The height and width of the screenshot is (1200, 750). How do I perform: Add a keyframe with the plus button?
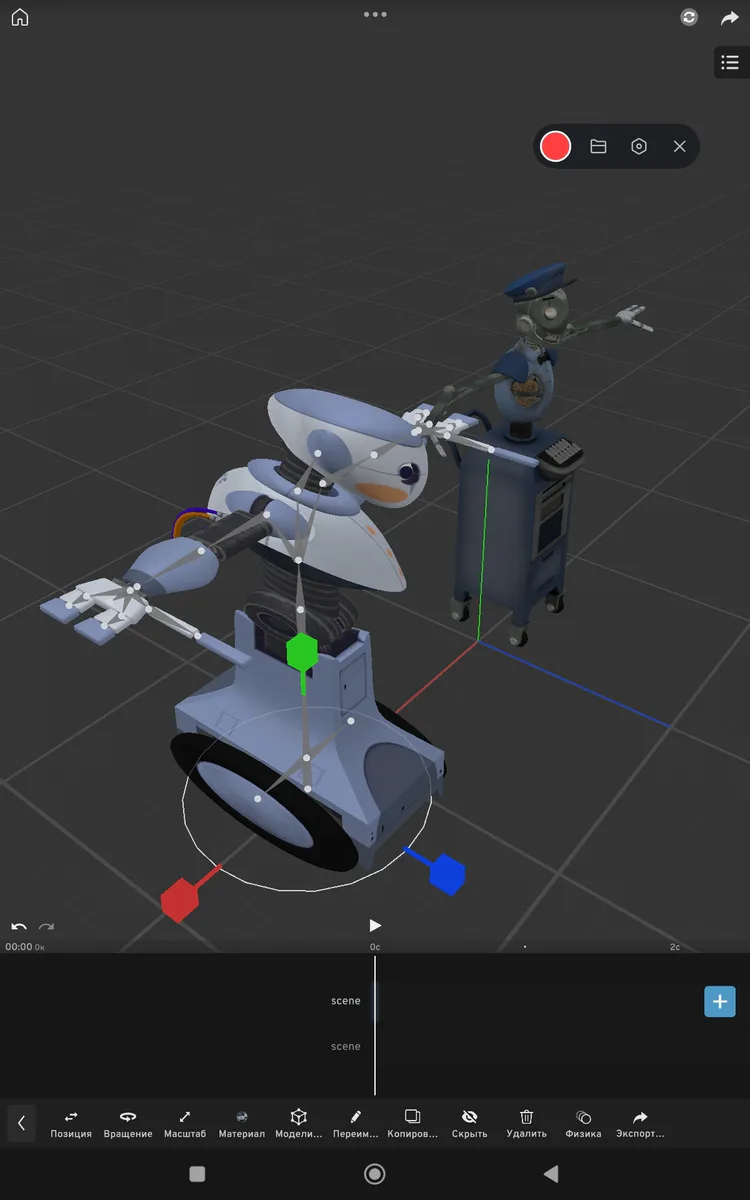(x=720, y=1001)
